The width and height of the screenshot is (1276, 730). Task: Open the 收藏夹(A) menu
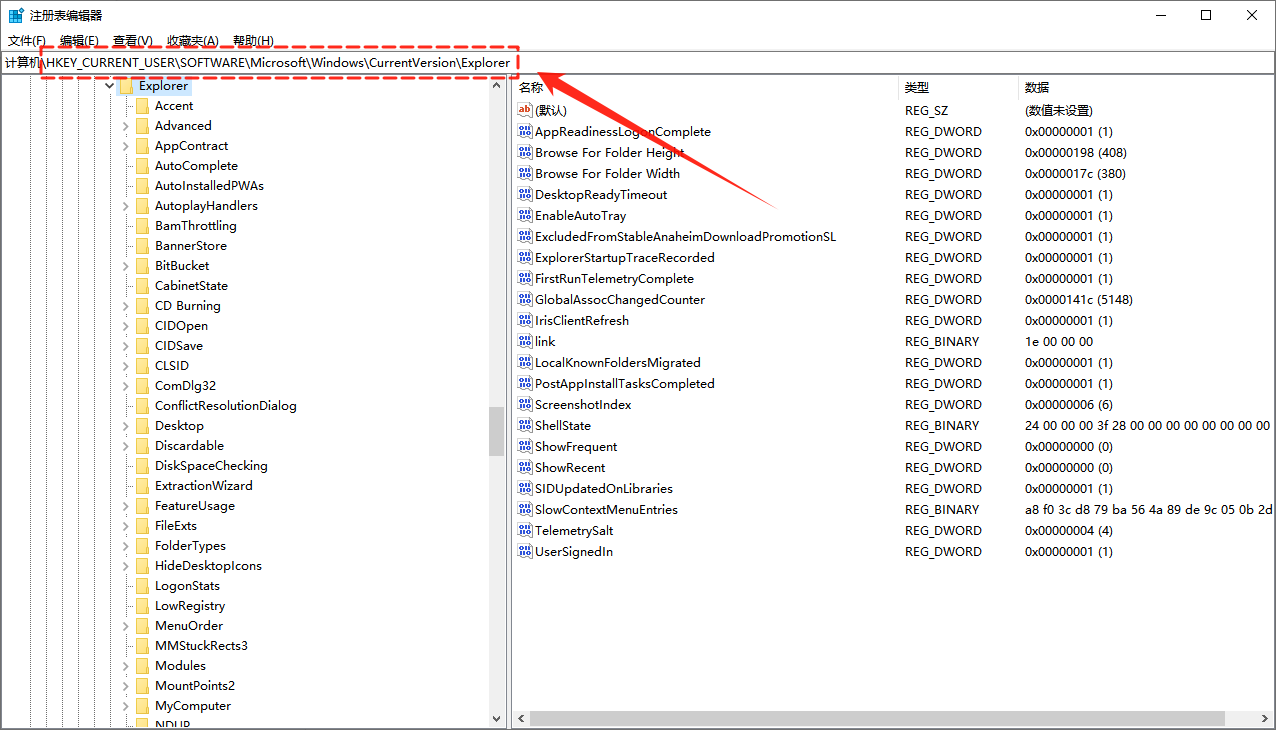[x=192, y=41]
